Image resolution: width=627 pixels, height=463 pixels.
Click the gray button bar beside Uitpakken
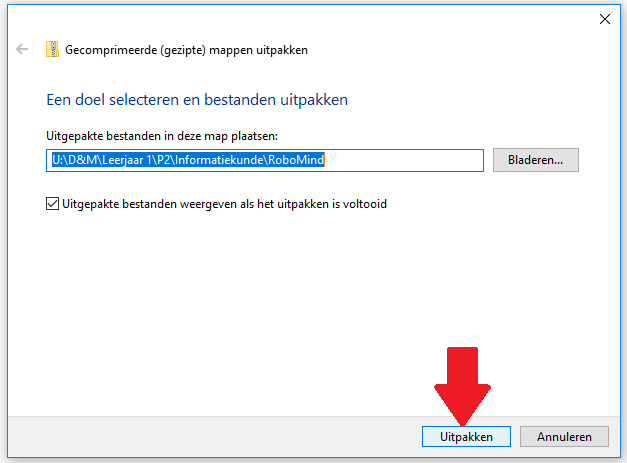[214, 437]
